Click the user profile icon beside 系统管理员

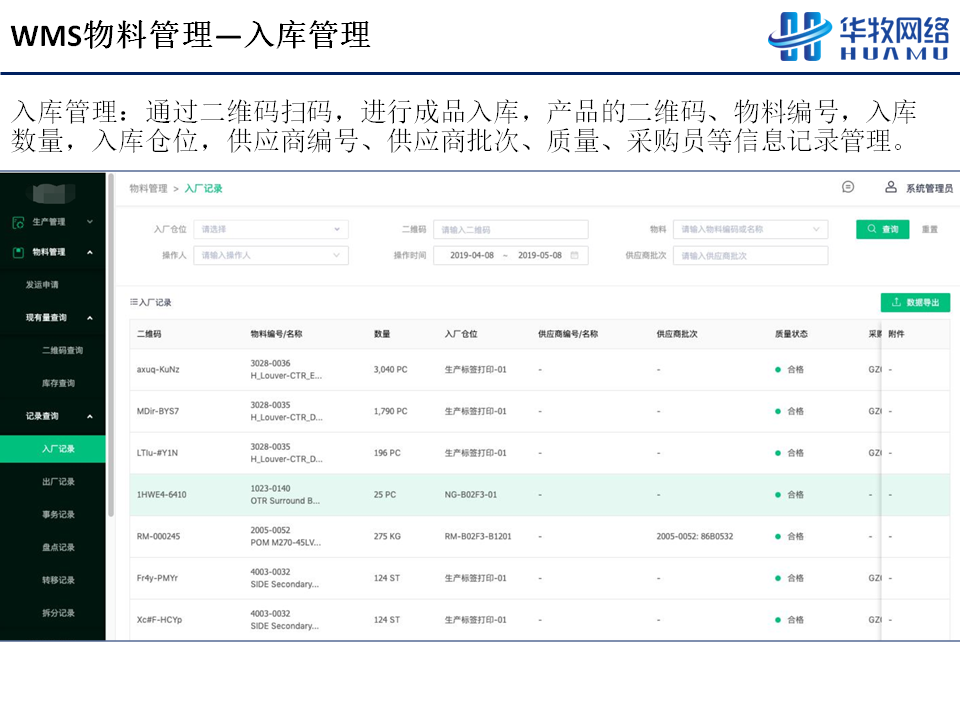[x=891, y=187]
